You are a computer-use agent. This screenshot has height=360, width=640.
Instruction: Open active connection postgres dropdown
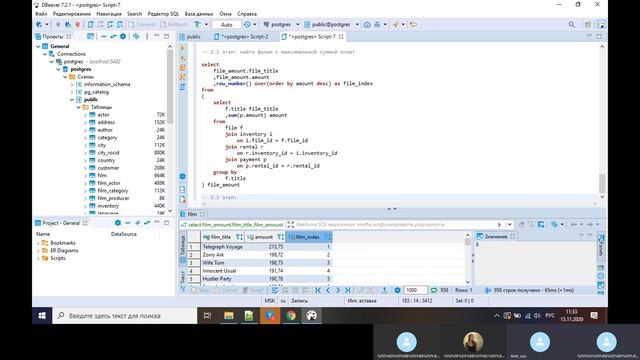pyautogui.click(x=298, y=24)
